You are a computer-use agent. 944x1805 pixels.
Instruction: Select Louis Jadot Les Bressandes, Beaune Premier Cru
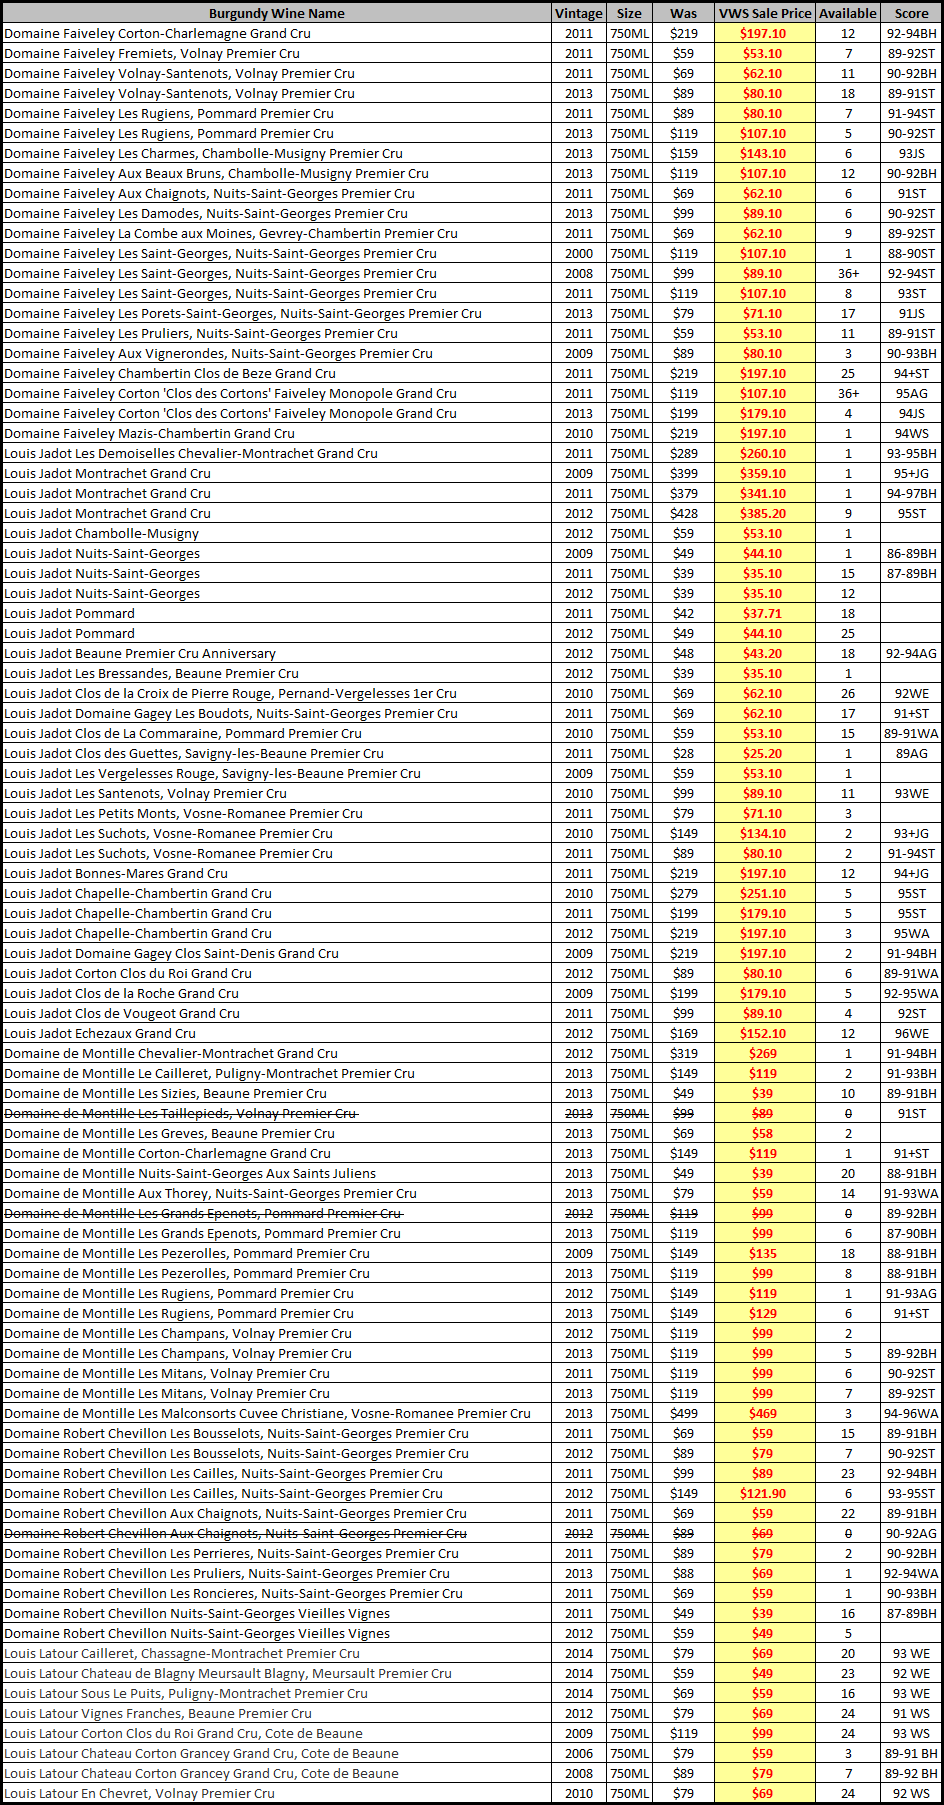[x=151, y=674]
